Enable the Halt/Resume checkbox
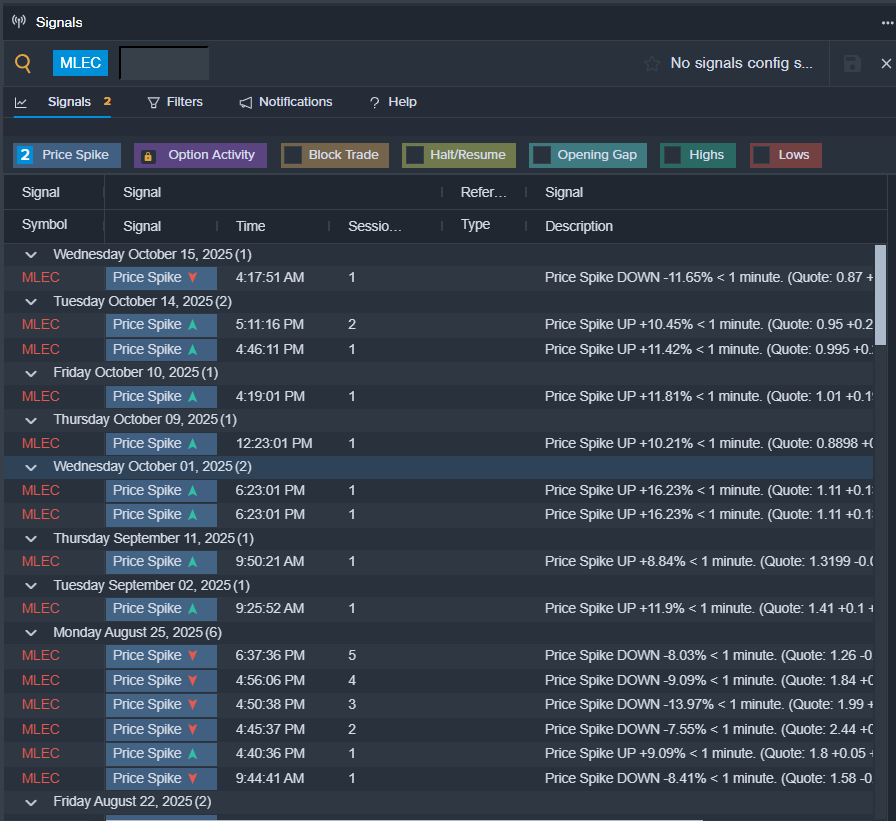Screen dimensions: 896x821 pyautogui.click(x=415, y=155)
